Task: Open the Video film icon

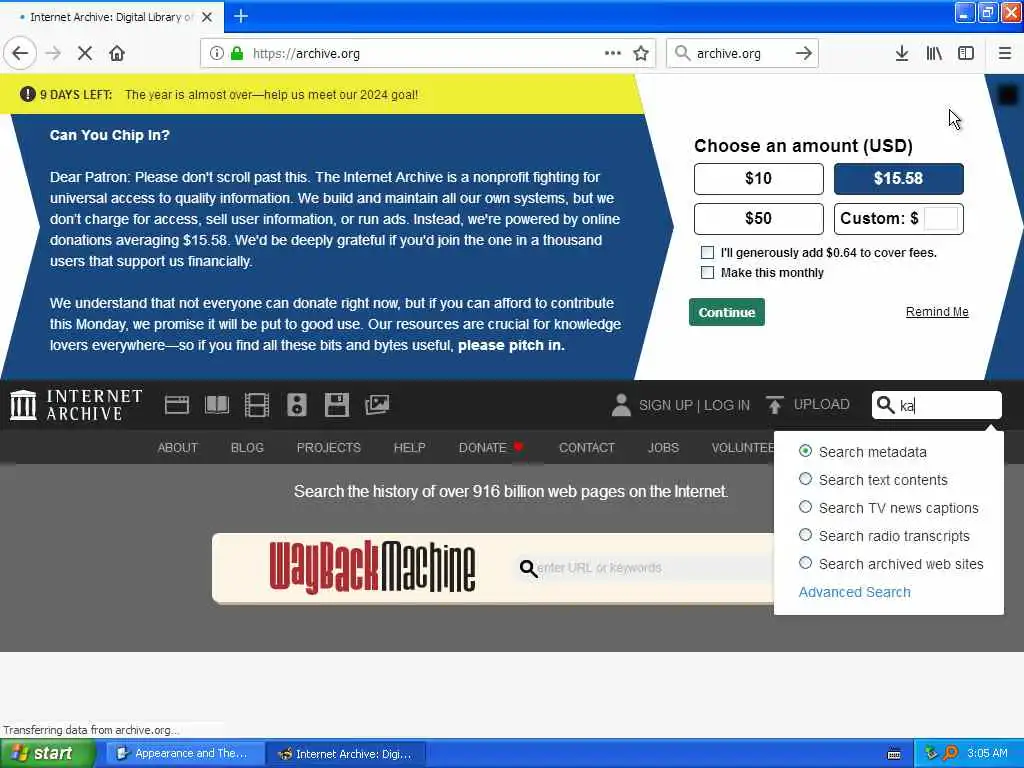Action: (x=257, y=405)
